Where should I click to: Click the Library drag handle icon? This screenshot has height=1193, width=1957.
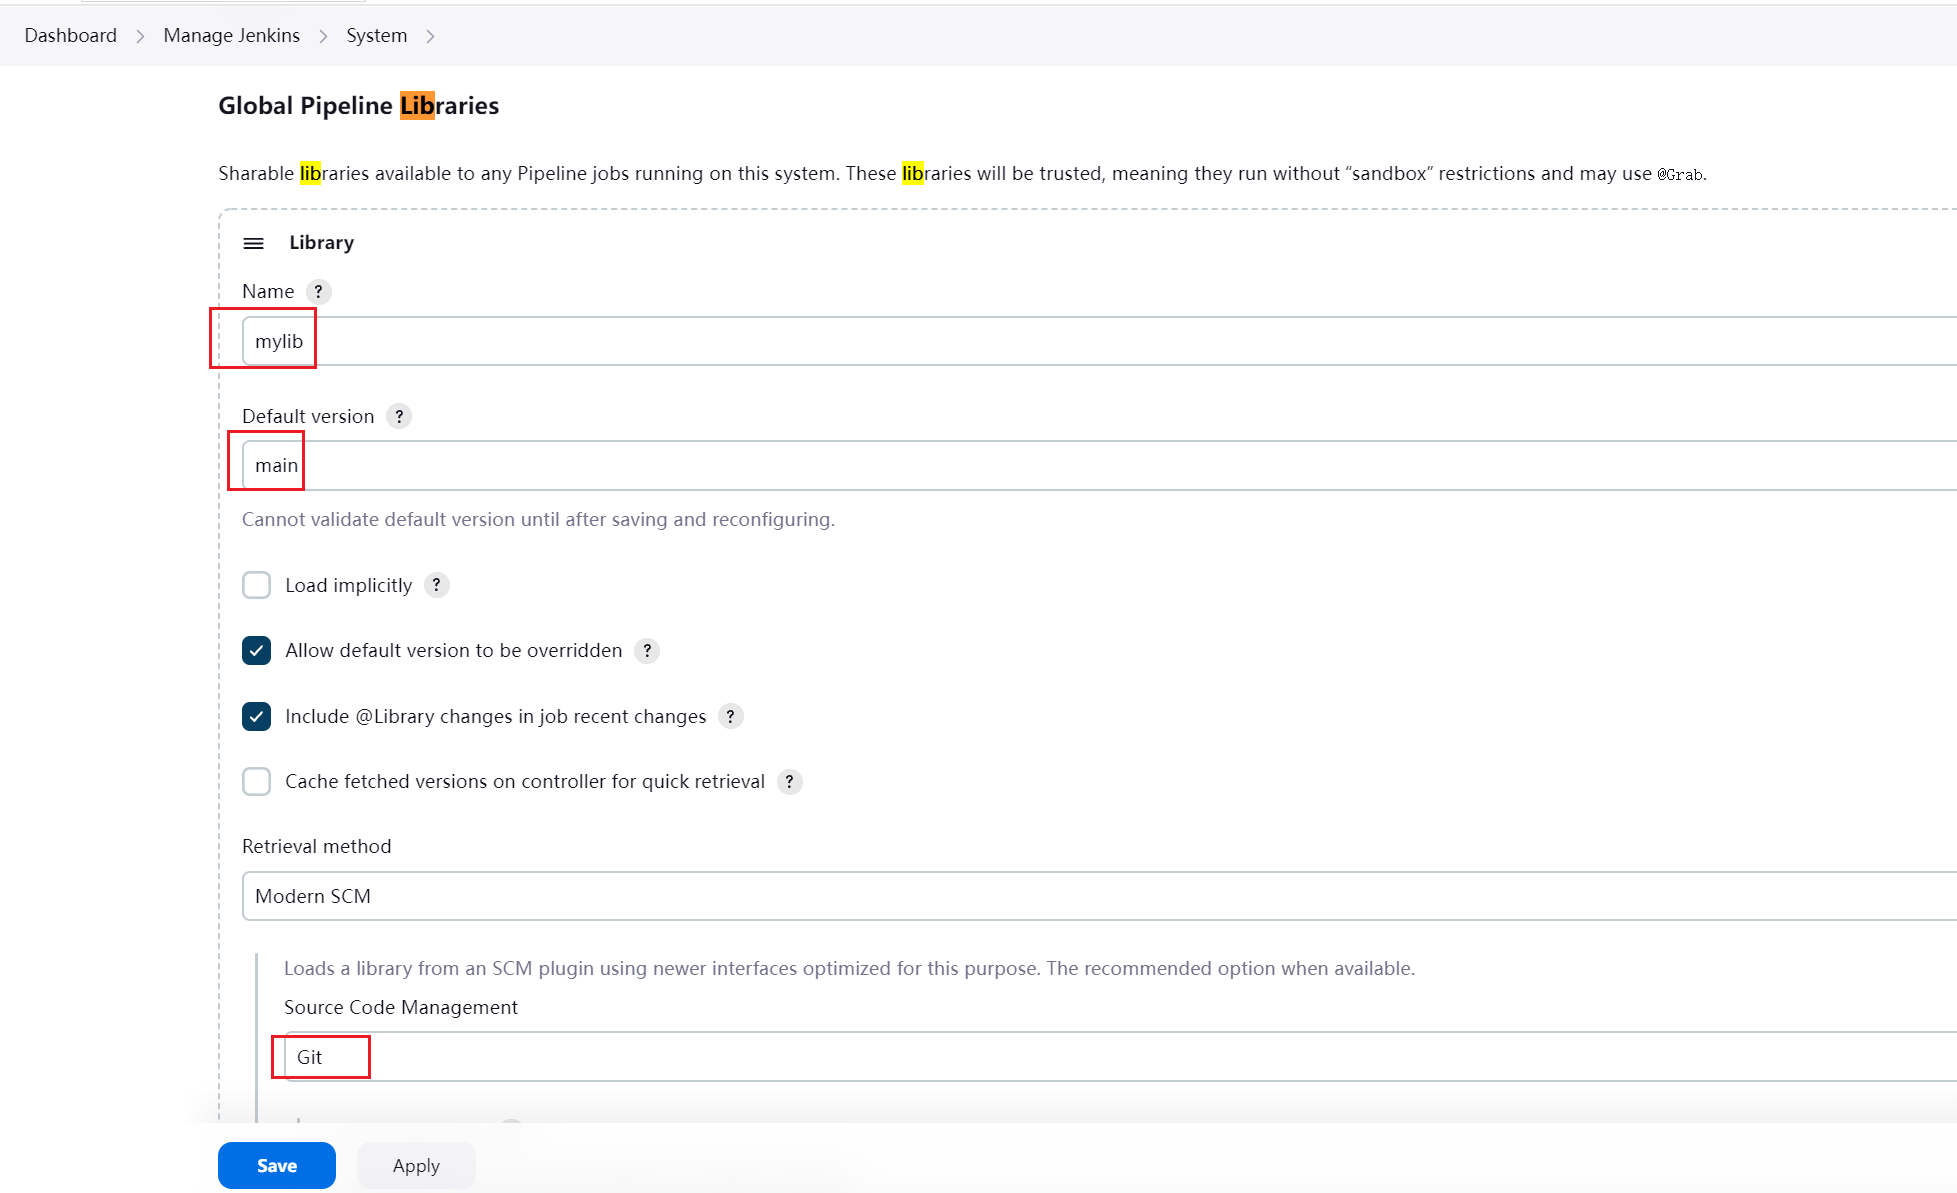[254, 243]
